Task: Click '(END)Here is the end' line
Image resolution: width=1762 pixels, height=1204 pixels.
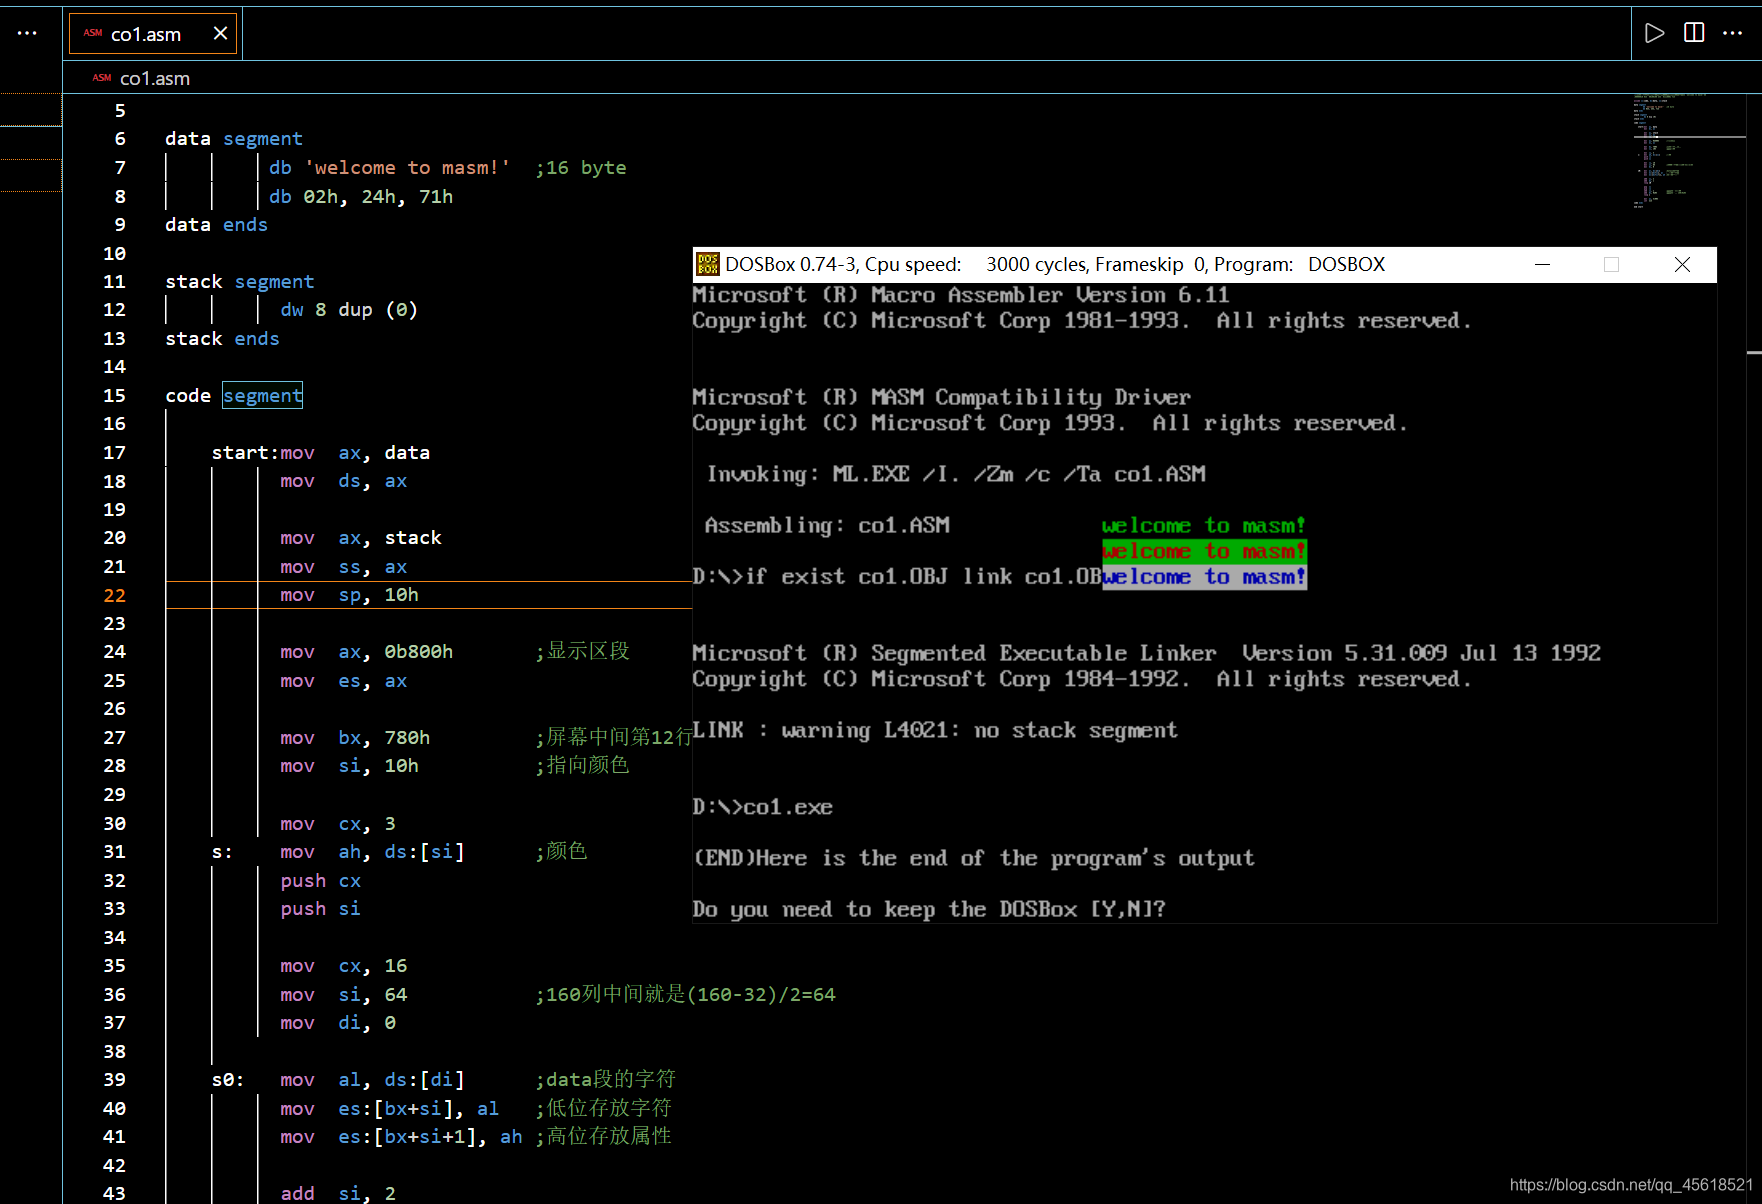Action: (x=973, y=859)
